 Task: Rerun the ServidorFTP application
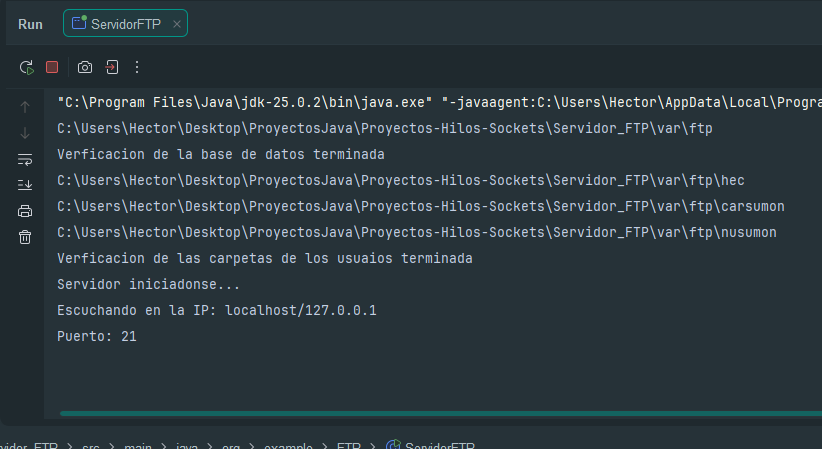click(26, 67)
